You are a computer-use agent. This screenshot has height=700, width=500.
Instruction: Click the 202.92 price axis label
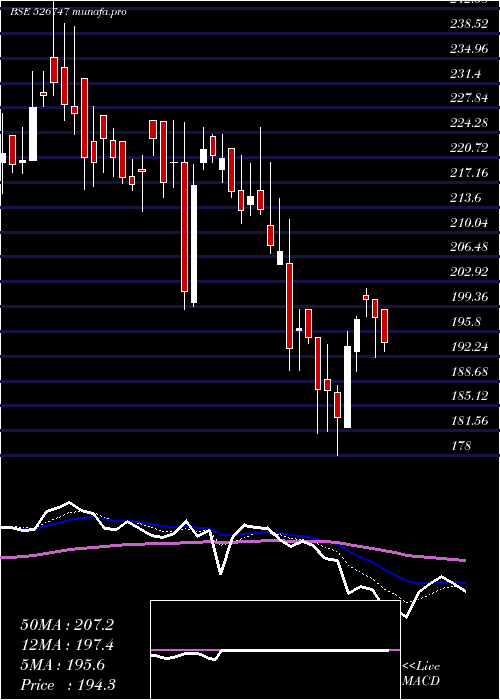[469, 272]
